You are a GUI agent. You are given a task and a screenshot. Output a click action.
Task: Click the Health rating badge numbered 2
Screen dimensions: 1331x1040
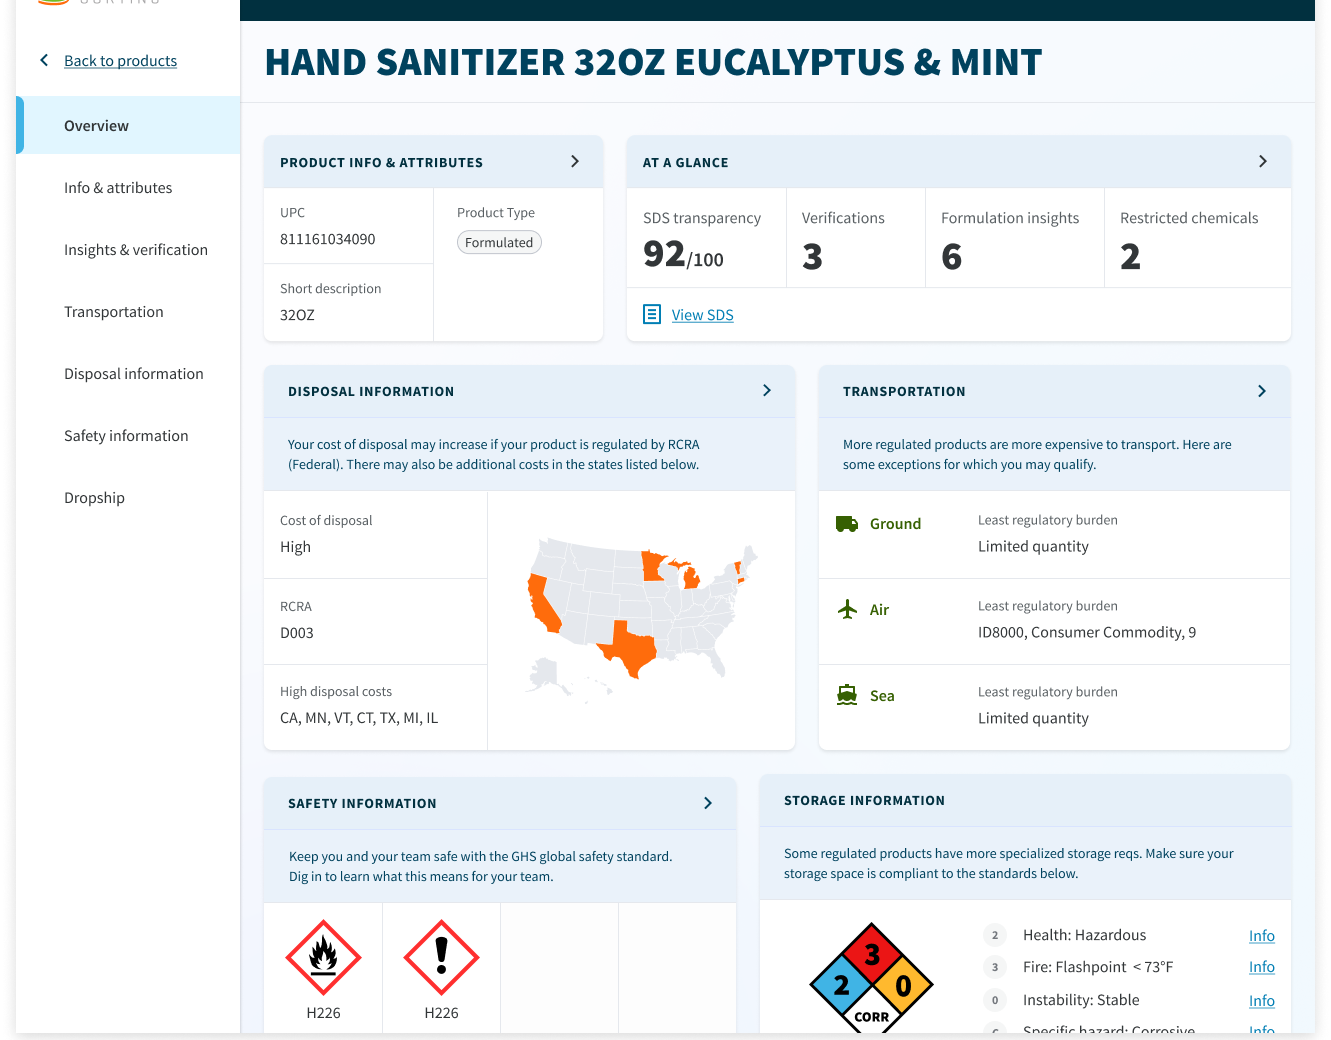[x=994, y=935]
